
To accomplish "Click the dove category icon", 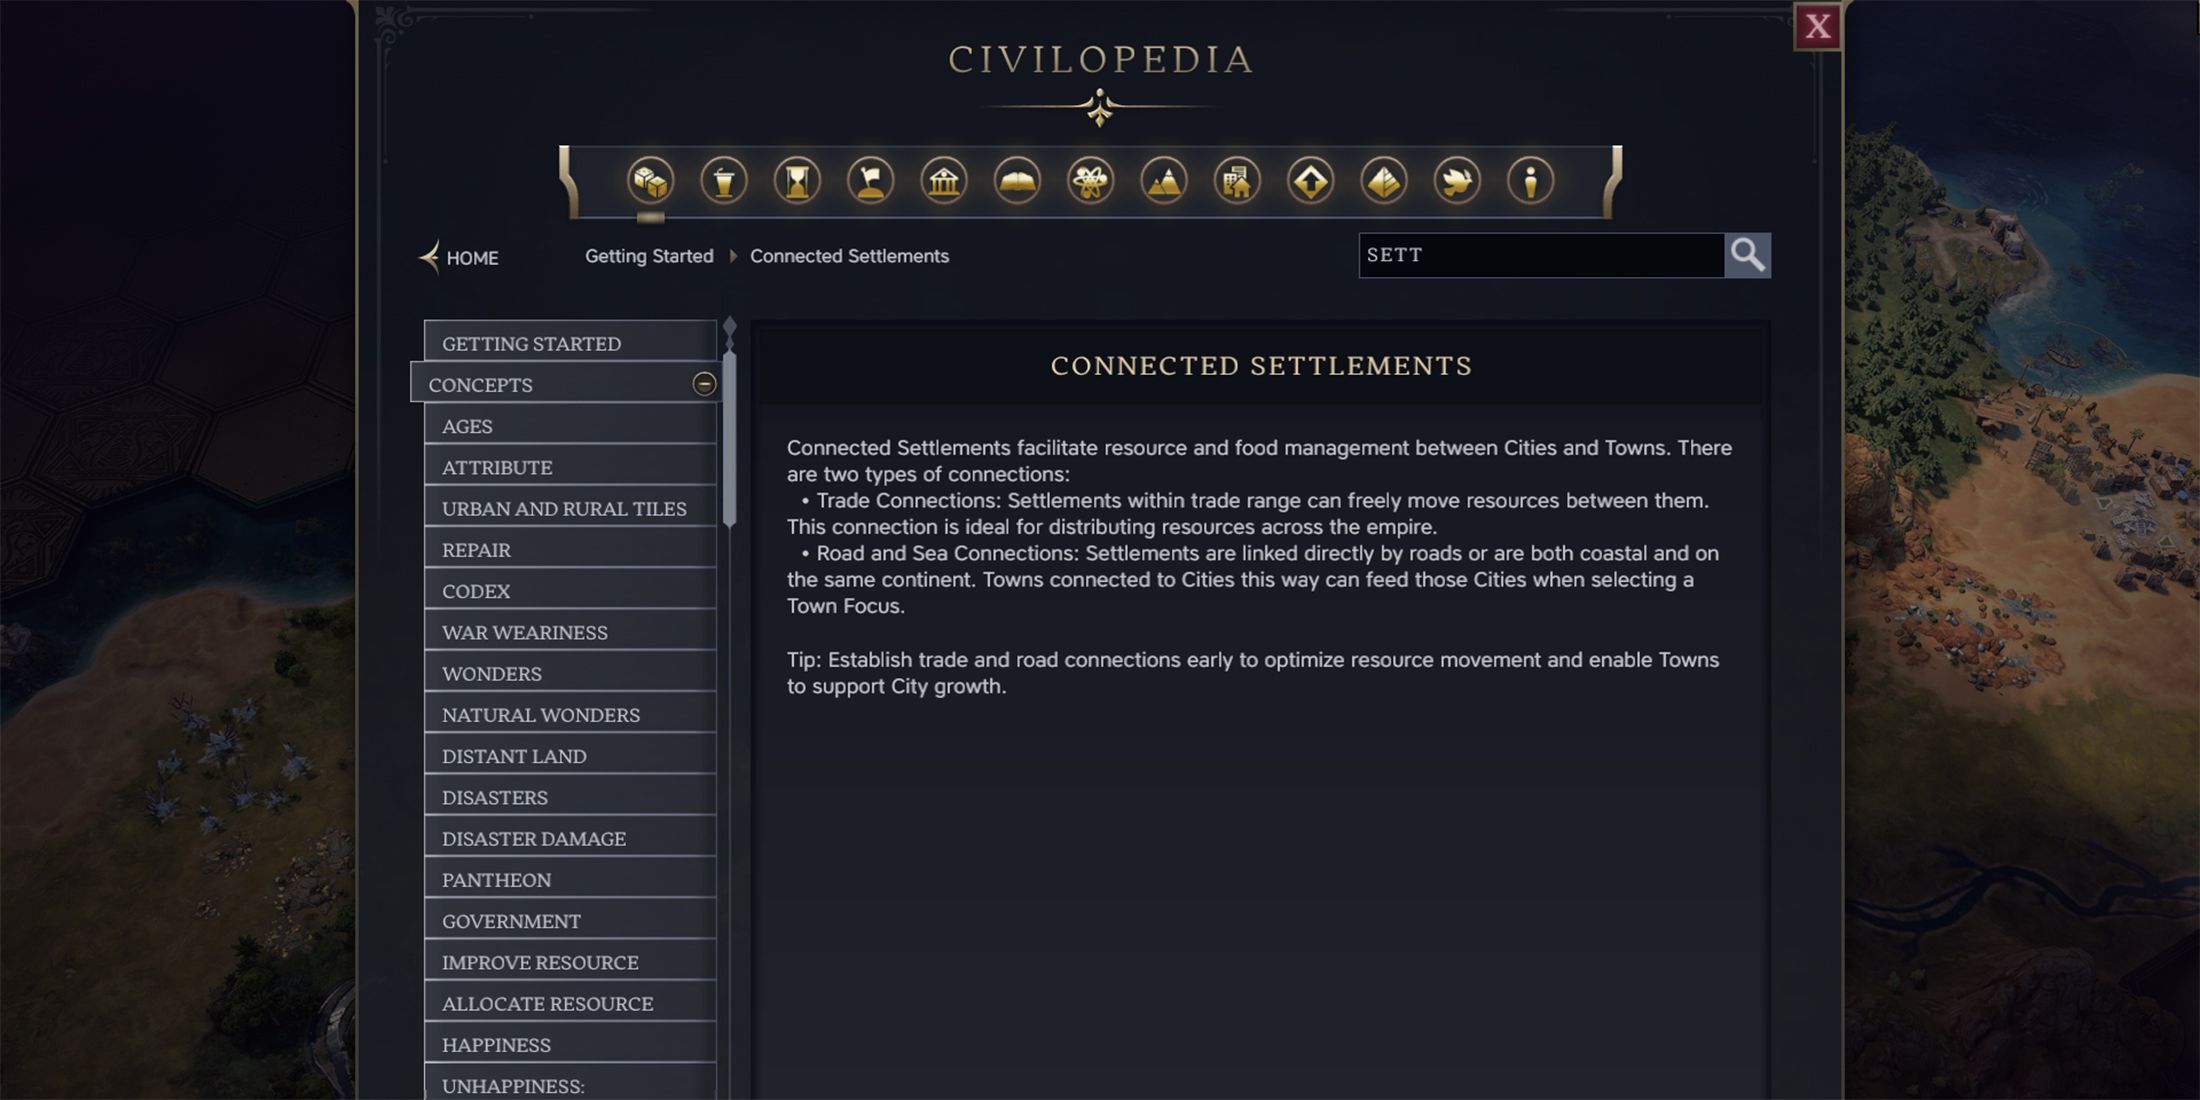I will pos(1457,181).
